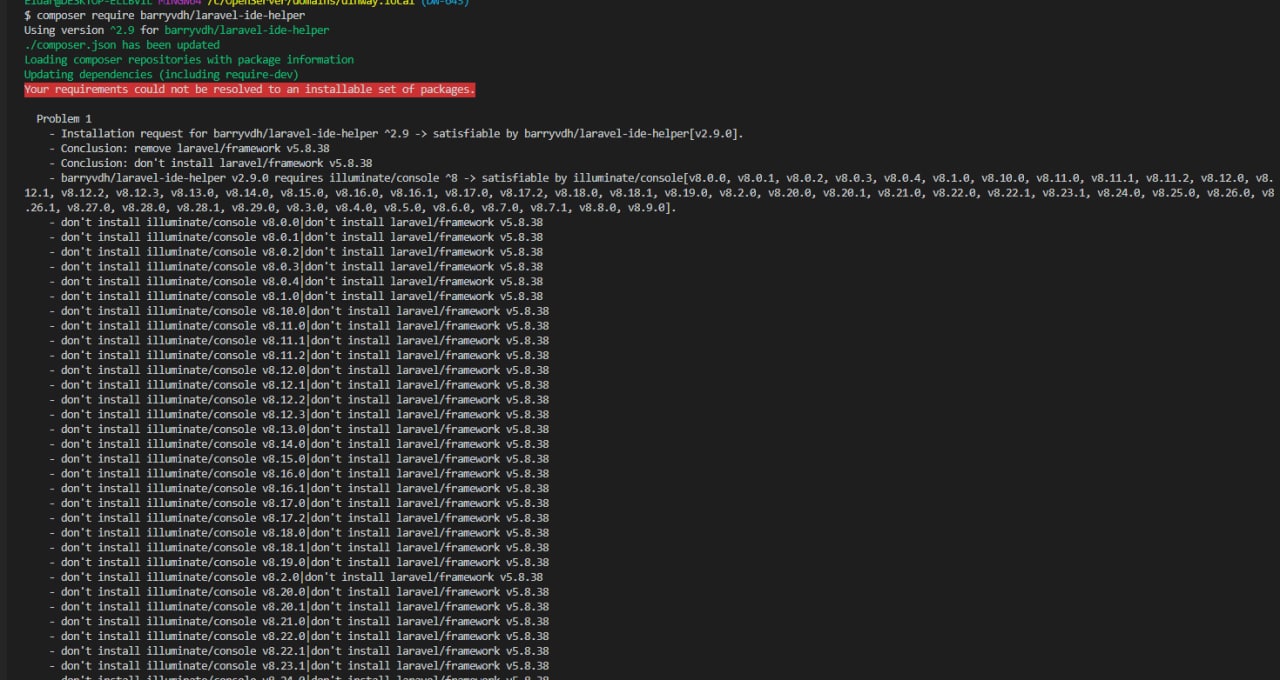Select 'don't install illuminate/console v8.17.0' row
The height and width of the screenshot is (680, 1280).
[x=299, y=503]
